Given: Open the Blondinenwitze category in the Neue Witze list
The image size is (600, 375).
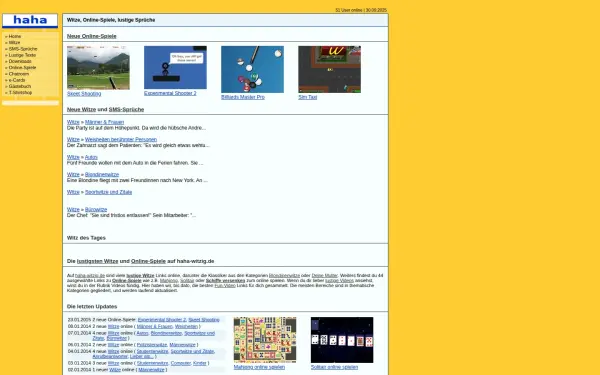Looking at the screenshot, I should [102, 174].
